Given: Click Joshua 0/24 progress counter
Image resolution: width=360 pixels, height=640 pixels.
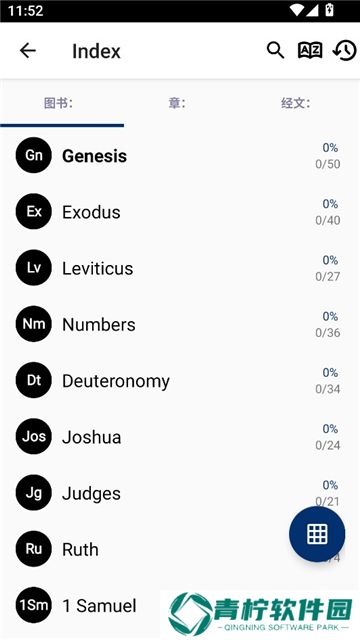Looking at the screenshot, I should coord(328,445).
